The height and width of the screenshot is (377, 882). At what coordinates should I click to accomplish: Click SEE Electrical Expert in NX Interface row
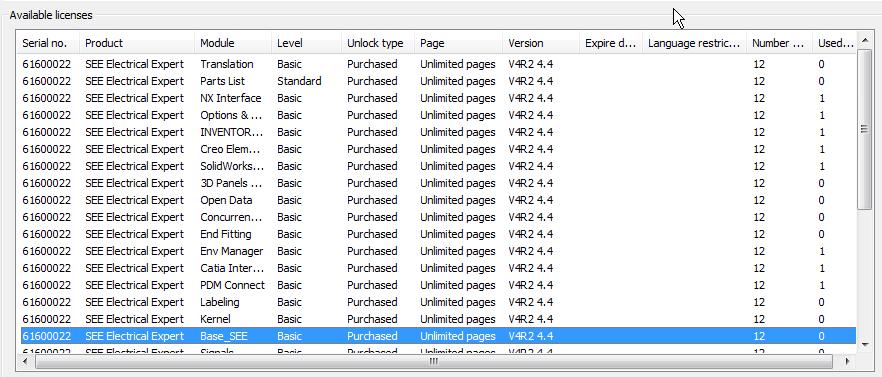(x=134, y=98)
